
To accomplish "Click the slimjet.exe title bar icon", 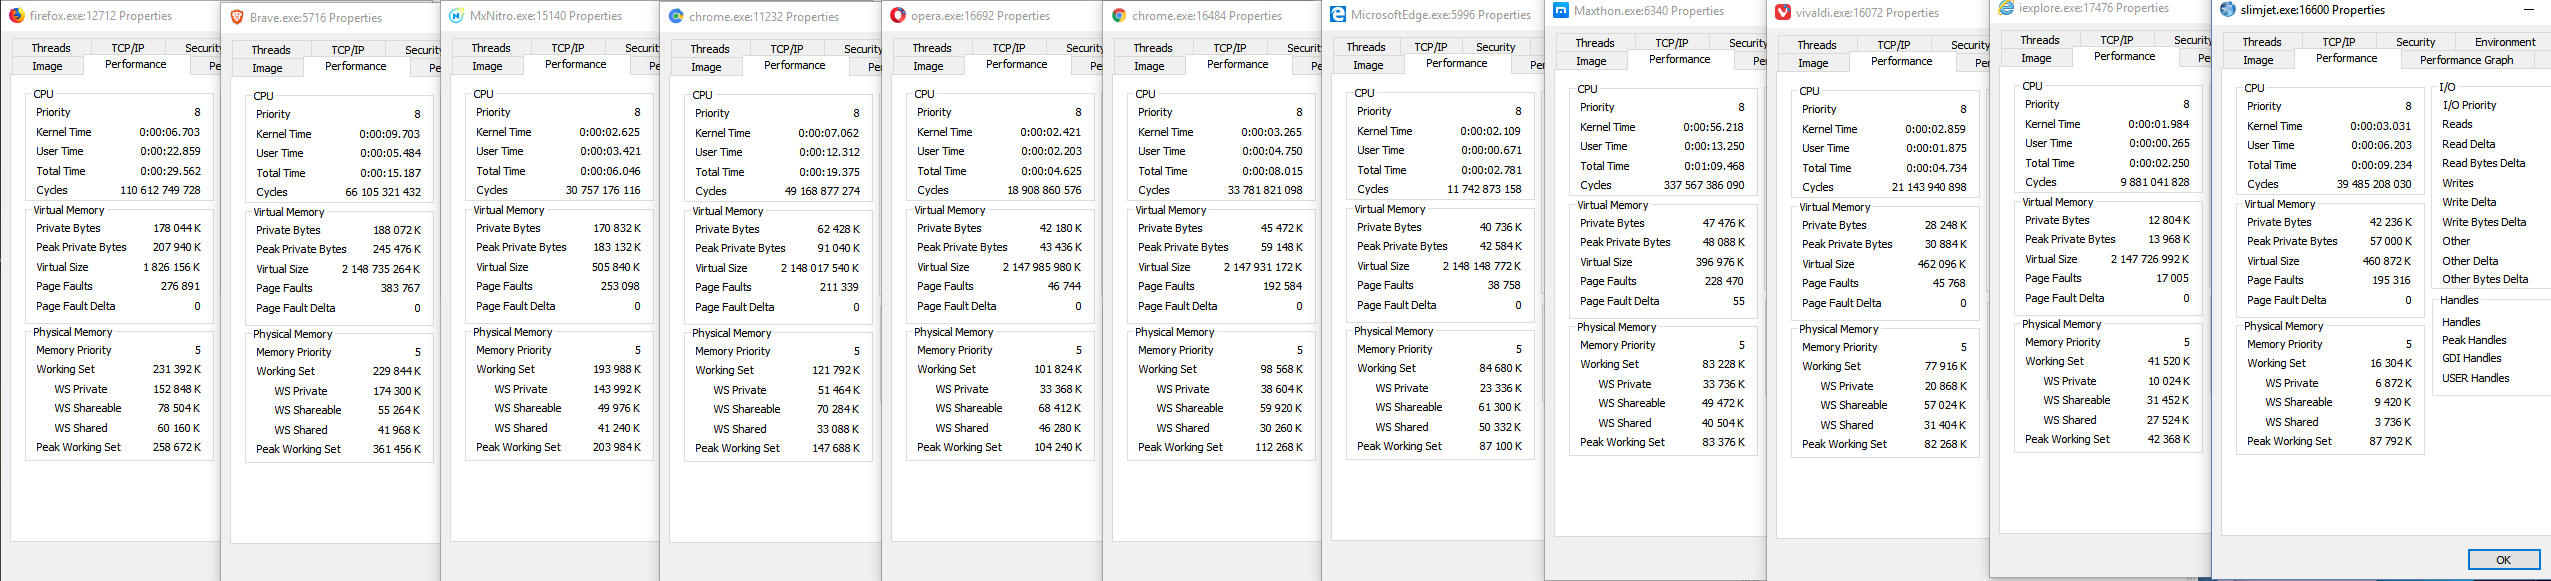I will click(x=2227, y=10).
